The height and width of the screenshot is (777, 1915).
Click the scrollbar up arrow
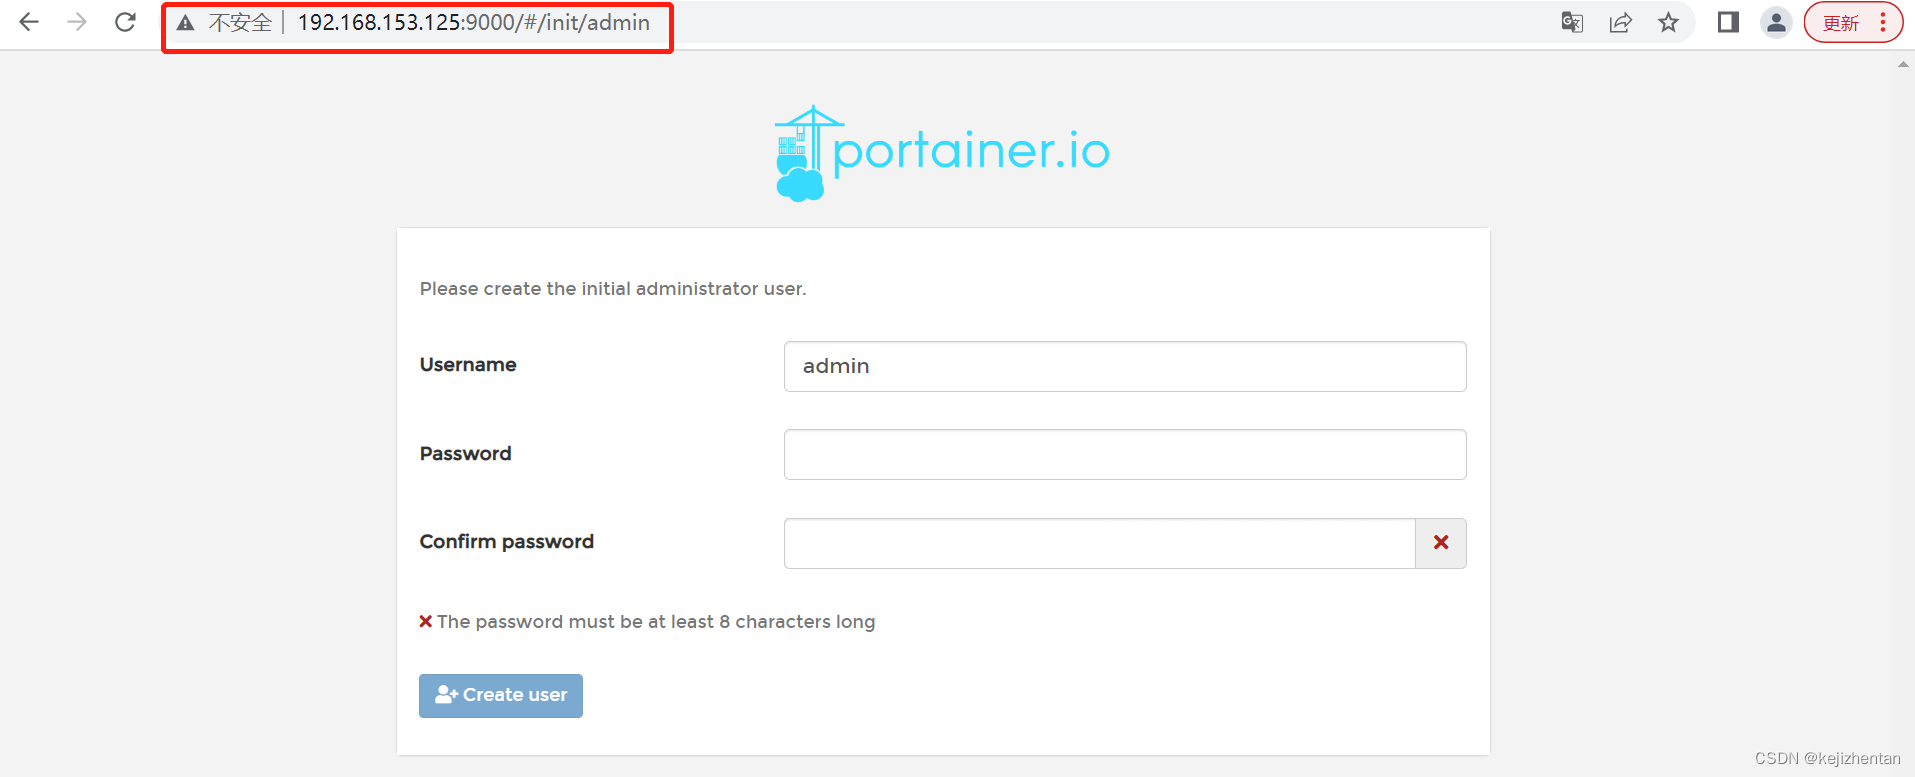[x=1903, y=64]
